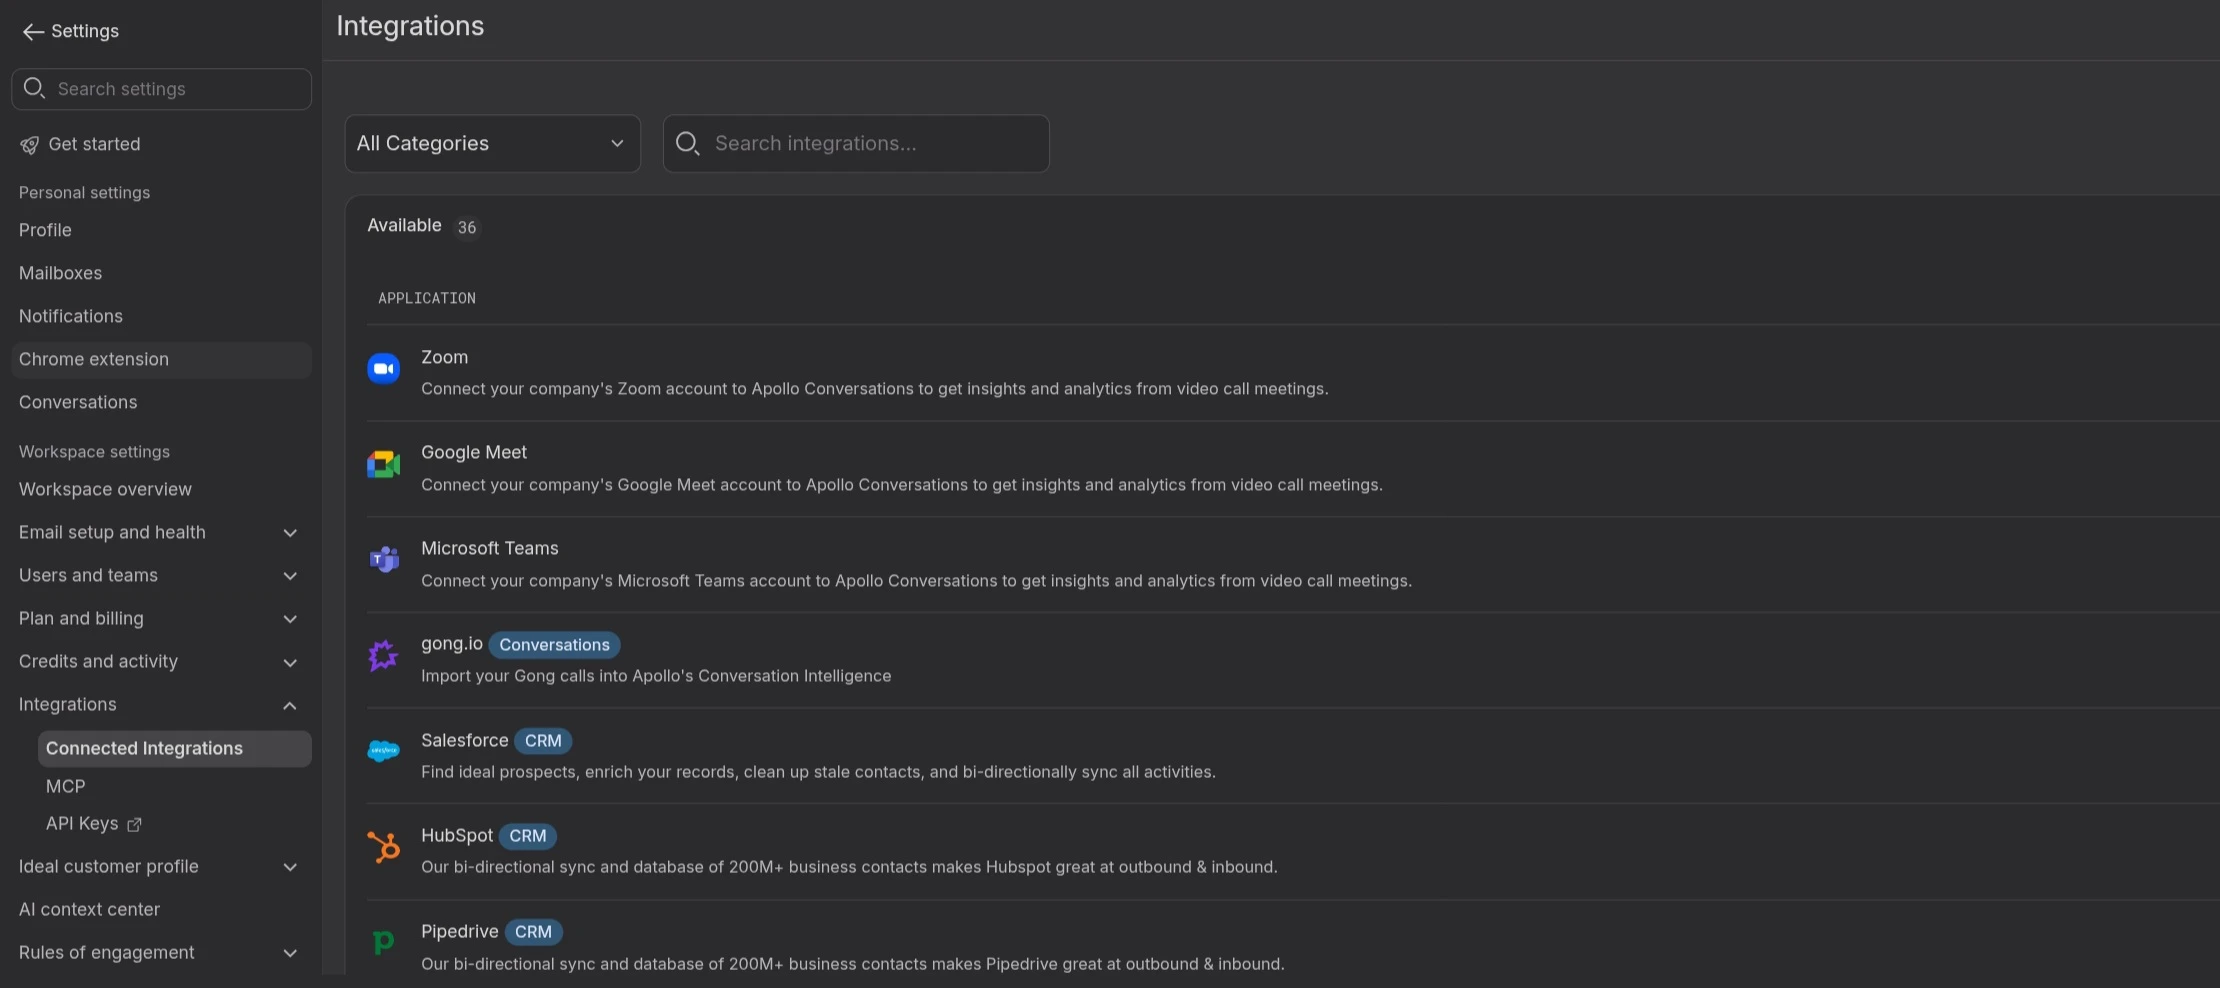Click the Pipedrive integration name

[459, 931]
